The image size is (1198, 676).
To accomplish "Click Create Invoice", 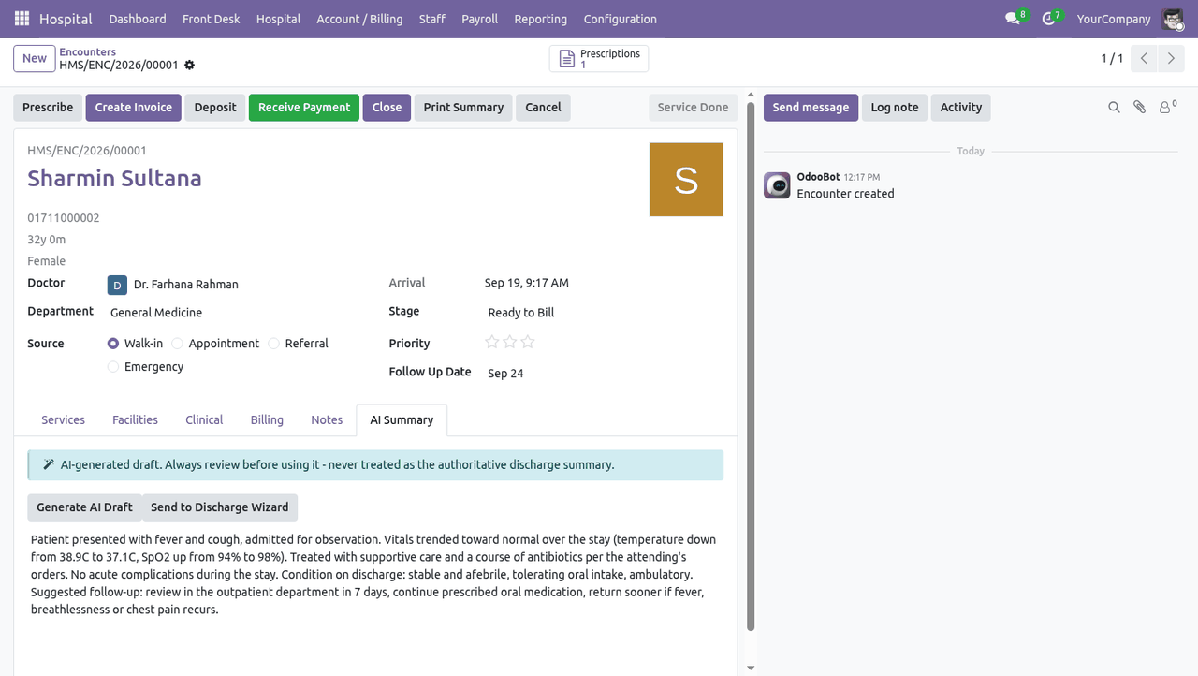I will tap(134, 108).
